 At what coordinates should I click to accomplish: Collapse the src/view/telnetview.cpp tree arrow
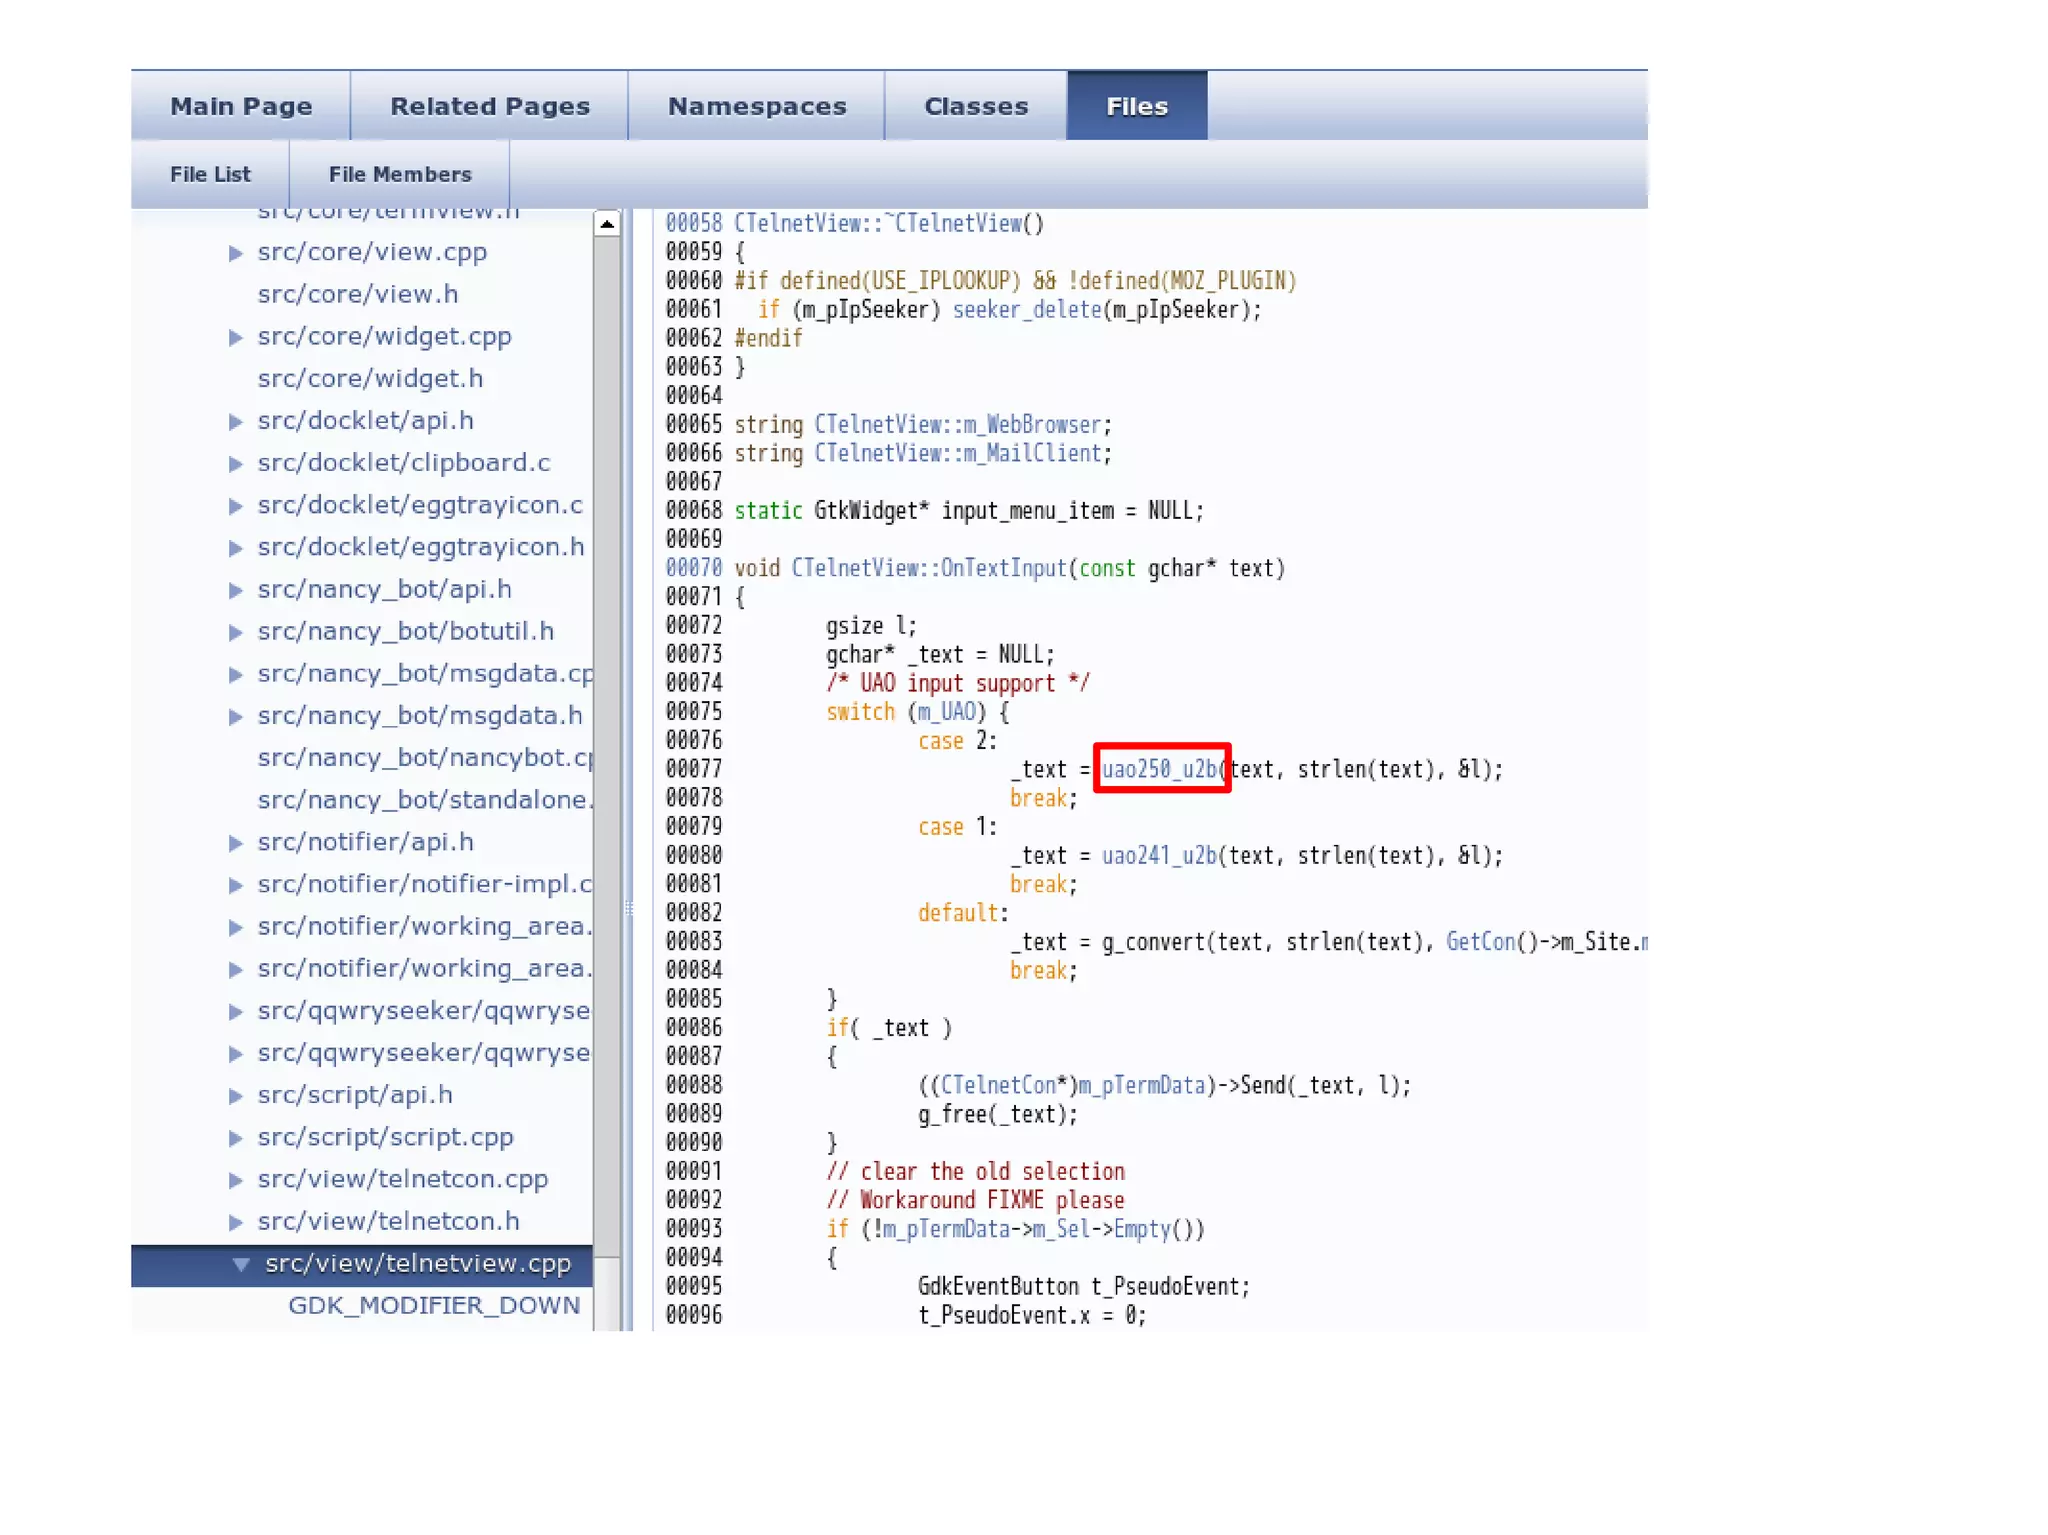coord(240,1264)
